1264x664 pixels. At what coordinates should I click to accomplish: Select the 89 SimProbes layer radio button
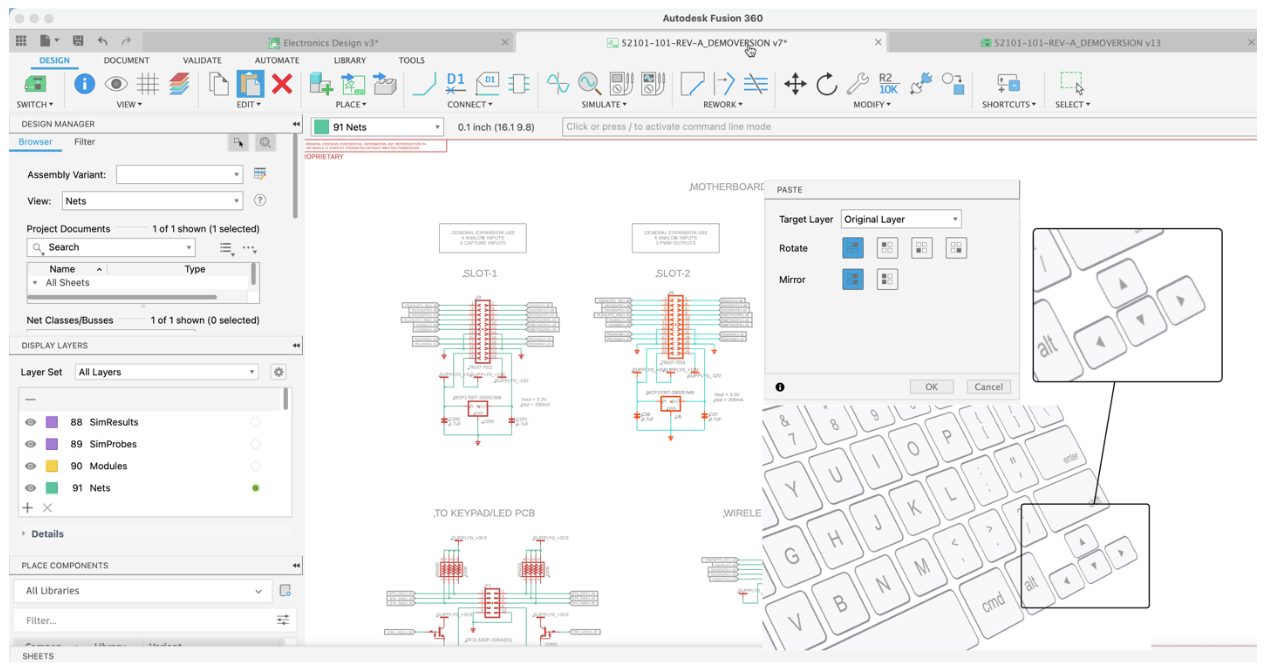(x=255, y=444)
